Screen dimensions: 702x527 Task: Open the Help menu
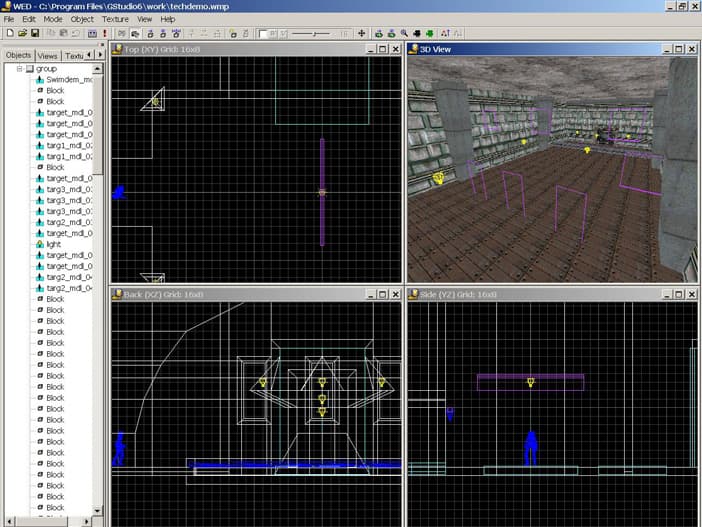(167, 19)
